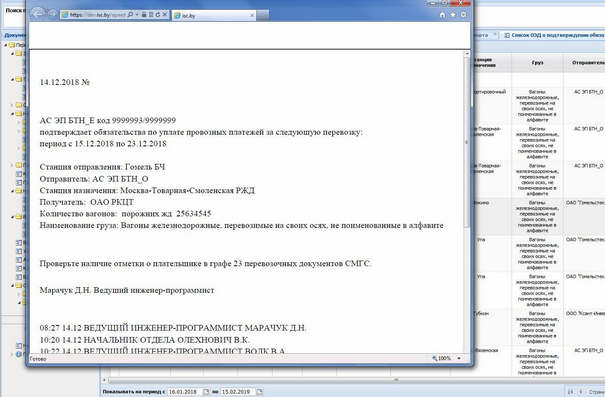Click 'период с 15.12.2018 по 23.12.2018' line
The image size is (605, 397).
[x=103, y=144]
